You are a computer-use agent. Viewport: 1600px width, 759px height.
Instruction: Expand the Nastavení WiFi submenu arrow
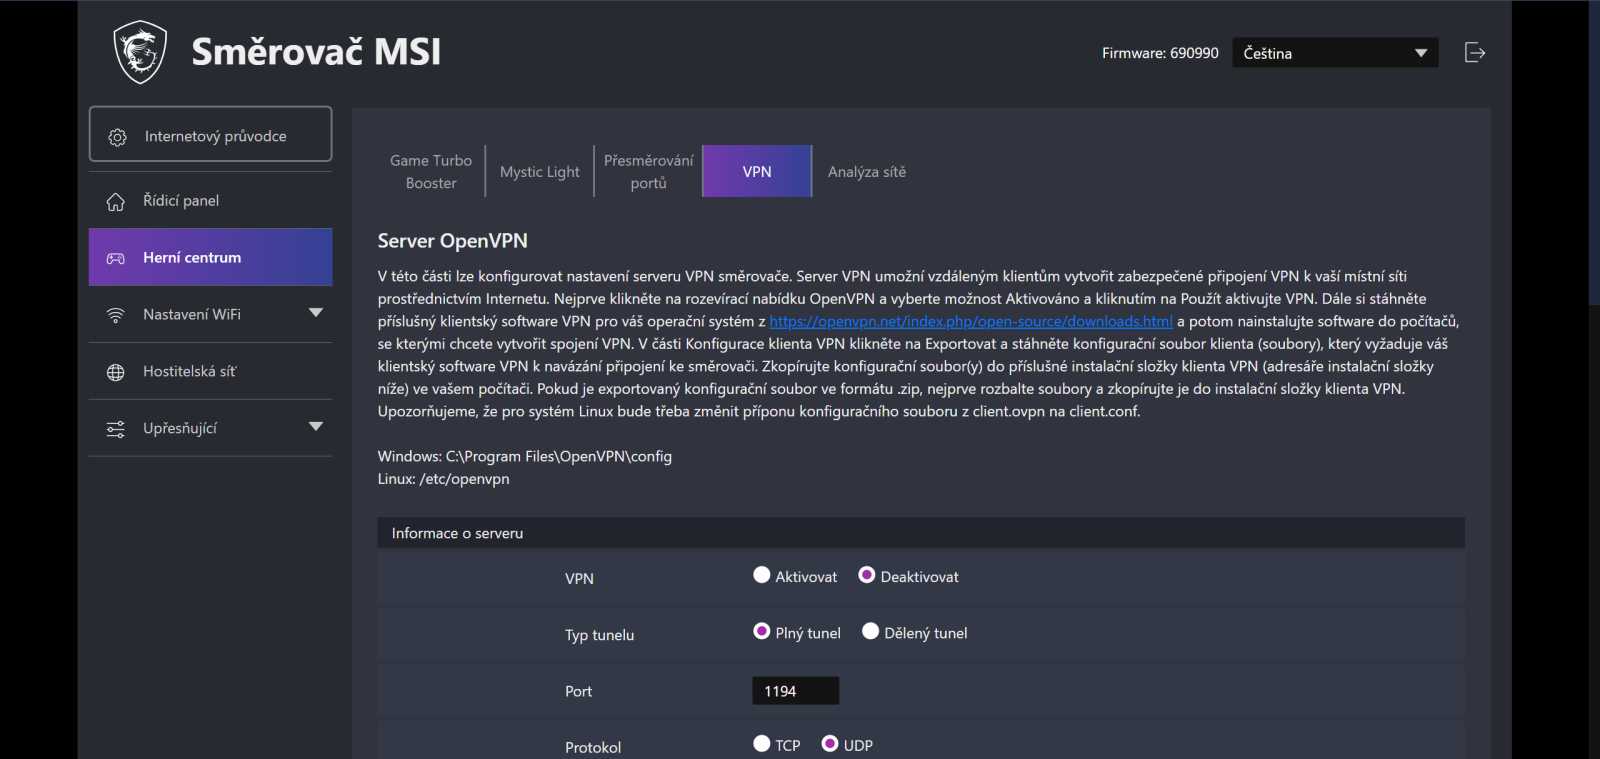pos(316,313)
